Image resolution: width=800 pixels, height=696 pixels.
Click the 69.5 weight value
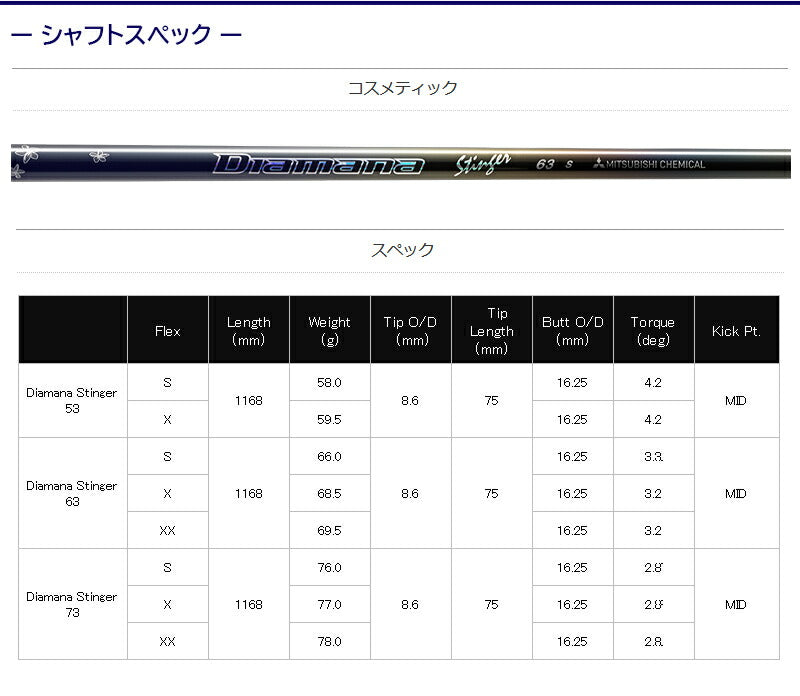[330, 531]
